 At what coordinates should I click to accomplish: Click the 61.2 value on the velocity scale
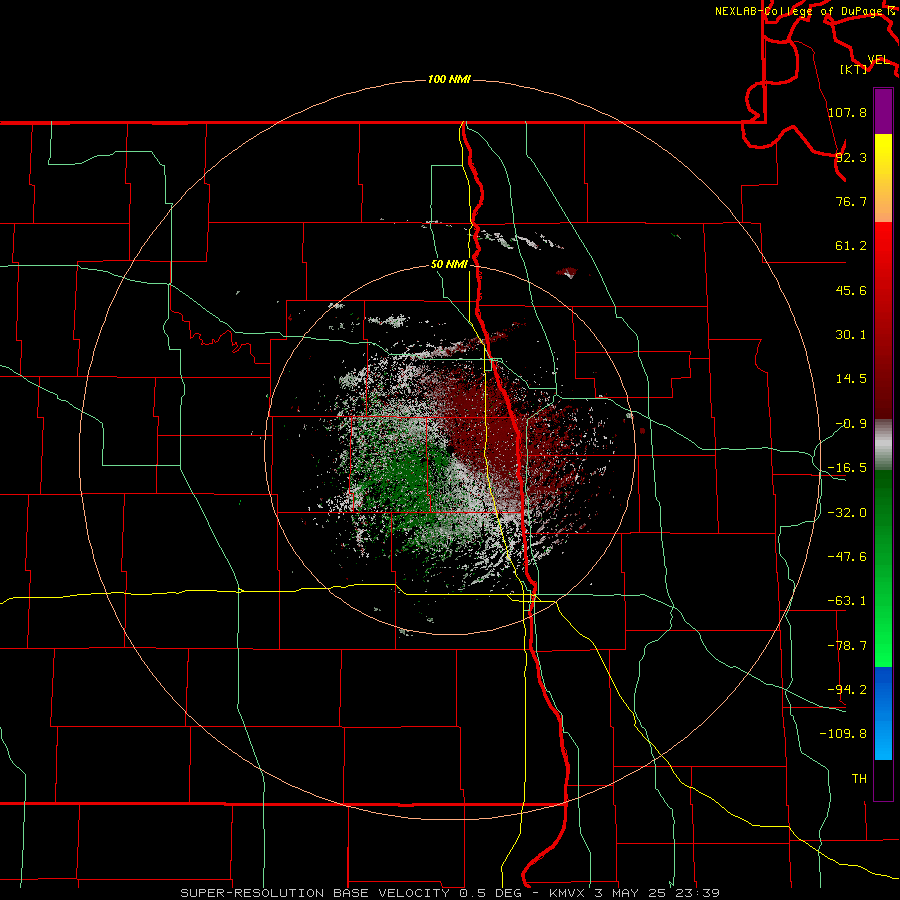point(851,246)
